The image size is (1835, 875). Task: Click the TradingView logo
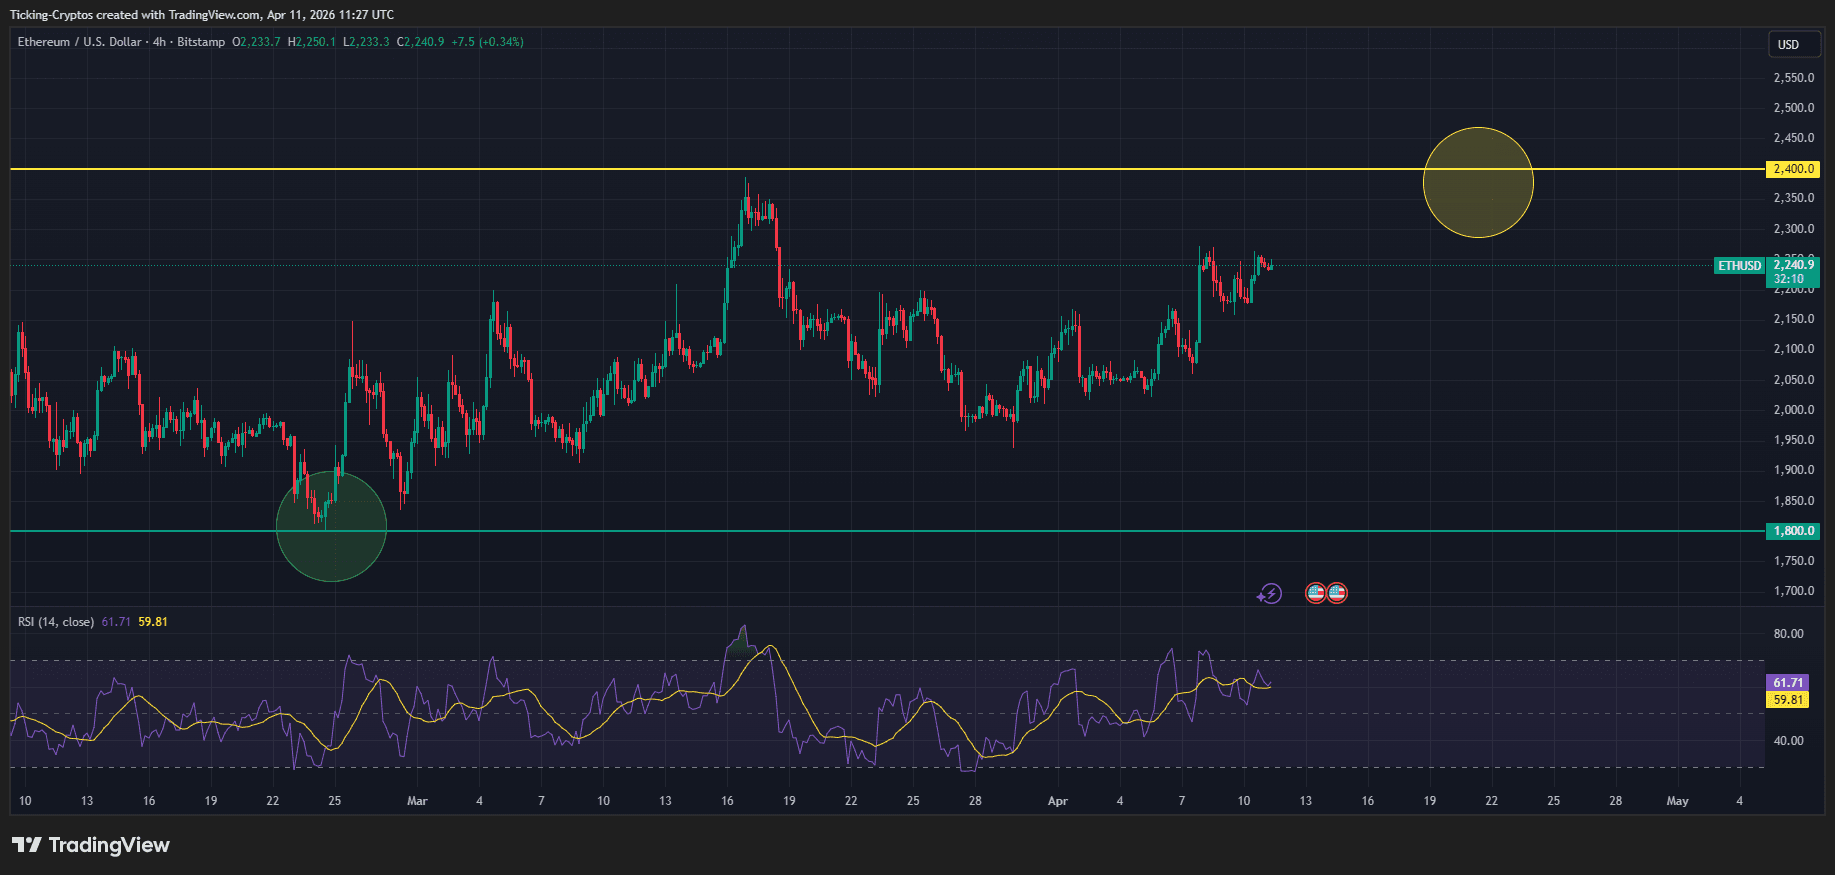click(x=91, y=845)
